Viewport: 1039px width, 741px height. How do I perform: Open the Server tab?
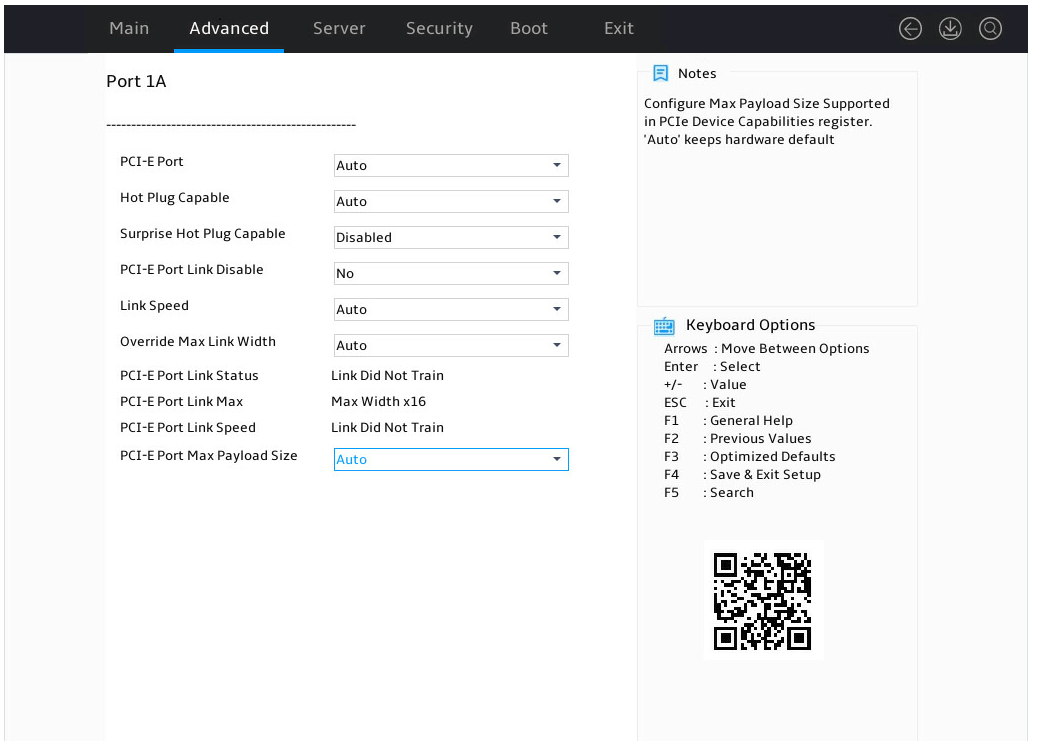[339, 28]
